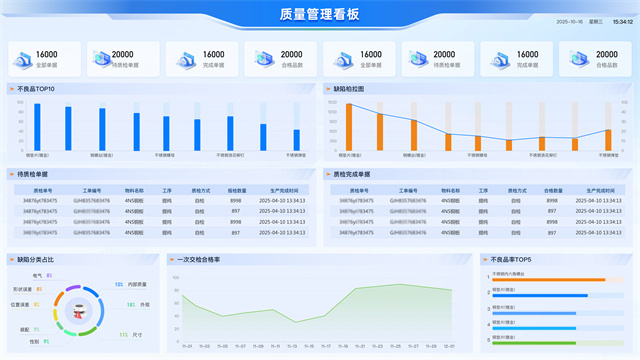This screenshot has width=640, height=360.
Task: Click the 12-01 label on the 一次交检合格率 axis
Action: tap(449, 346)
